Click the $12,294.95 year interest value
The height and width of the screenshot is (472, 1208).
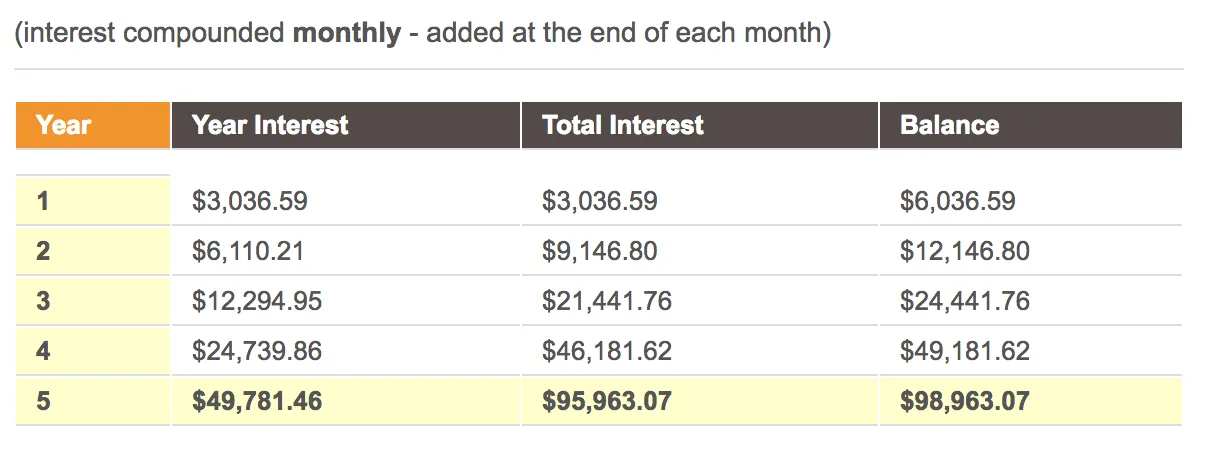[x=257, y=301]
